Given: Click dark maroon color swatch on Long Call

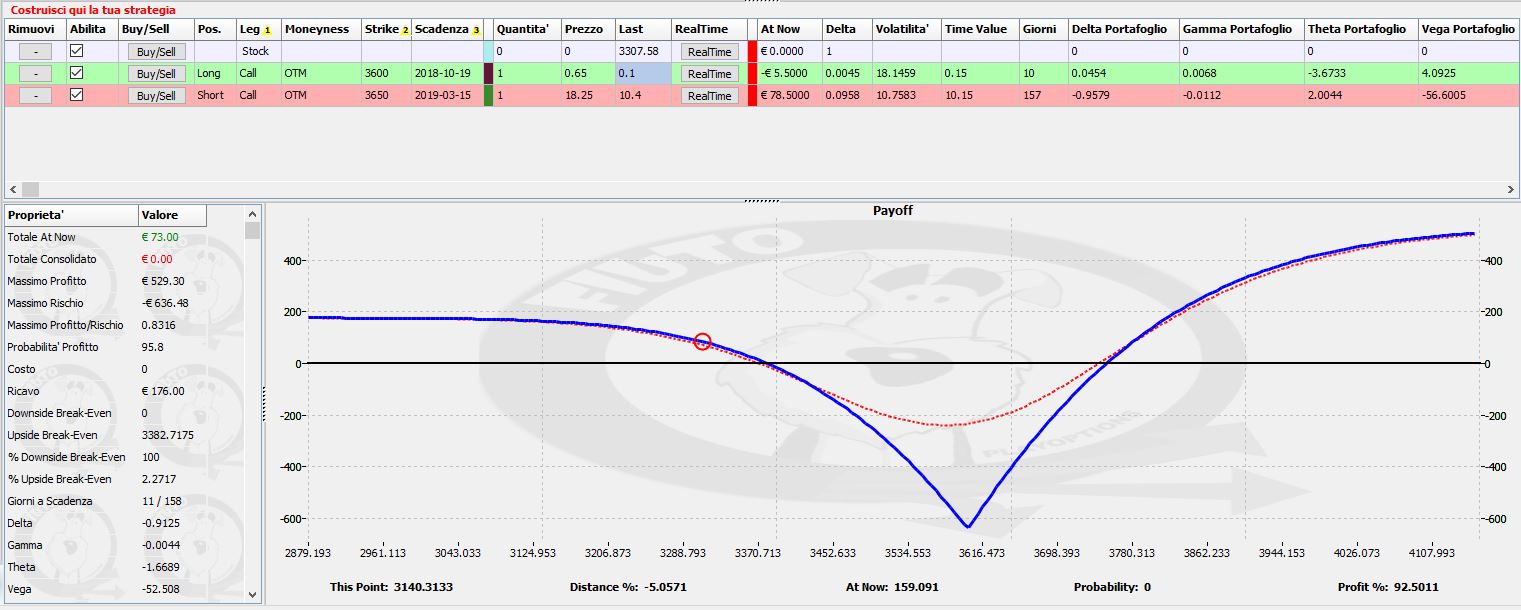Looking at the screenshot, I should 488,73.
